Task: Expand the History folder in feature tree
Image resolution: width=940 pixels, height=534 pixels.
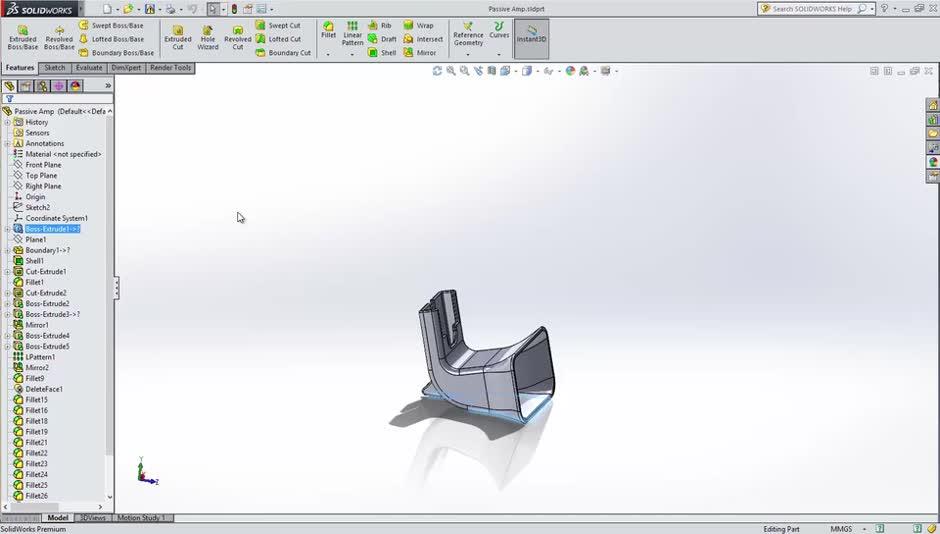Action: pyautogui.click(x=7, y=122)
